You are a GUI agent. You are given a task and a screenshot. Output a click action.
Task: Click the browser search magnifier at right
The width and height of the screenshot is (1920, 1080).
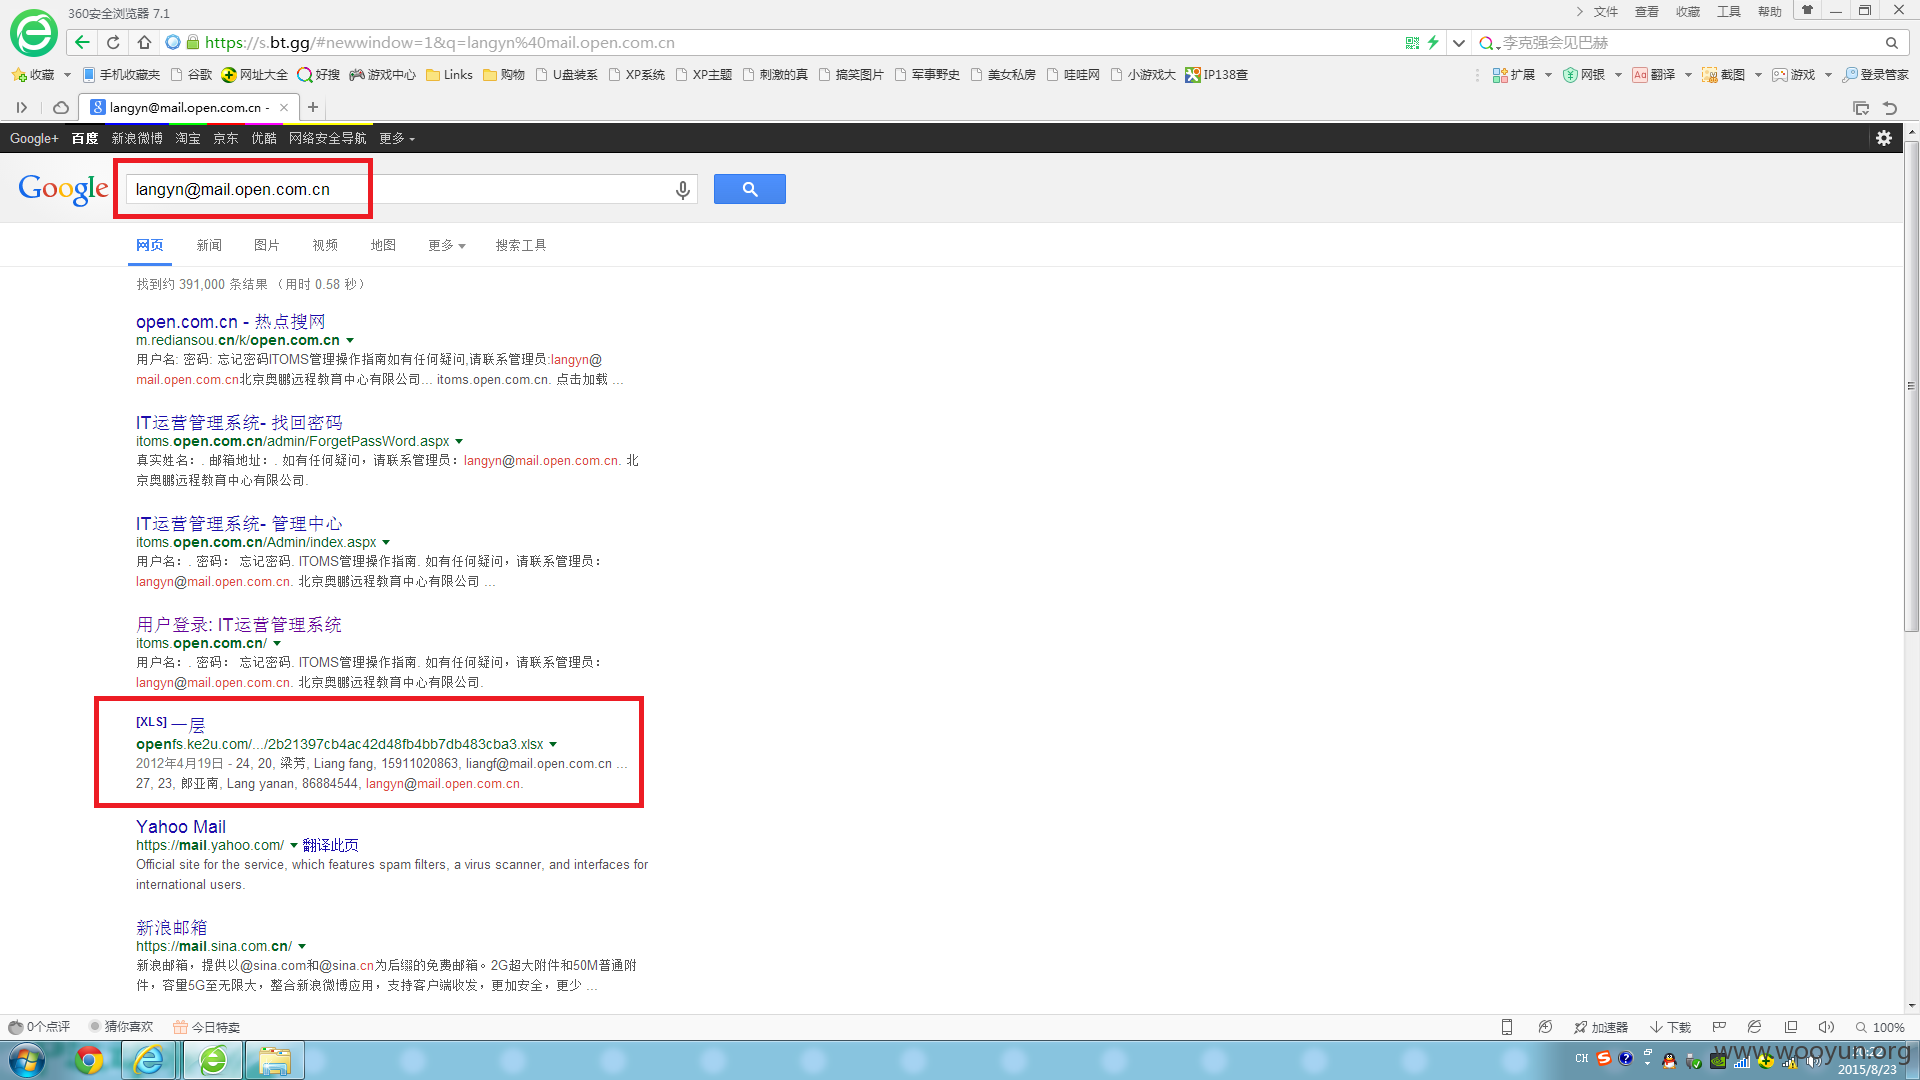[x=1892, y=43]
